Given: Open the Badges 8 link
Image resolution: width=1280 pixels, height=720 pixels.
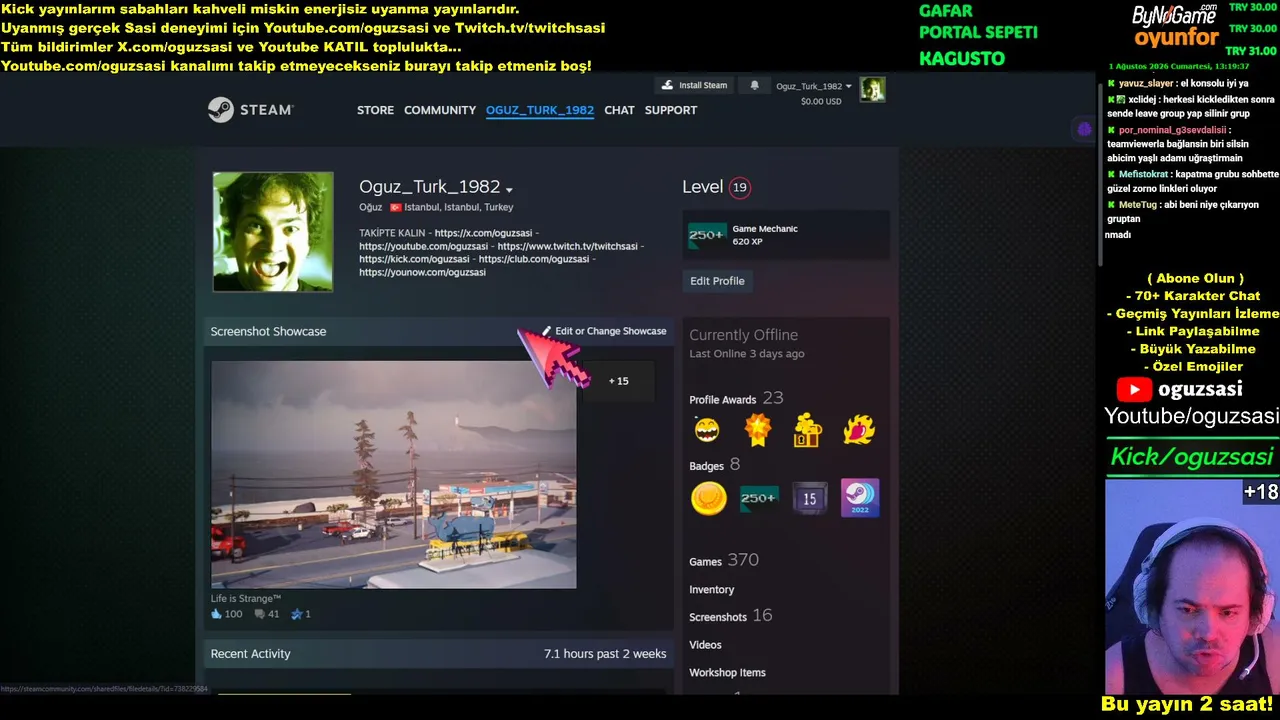Looking at the screenshot, I should point(714,465).
